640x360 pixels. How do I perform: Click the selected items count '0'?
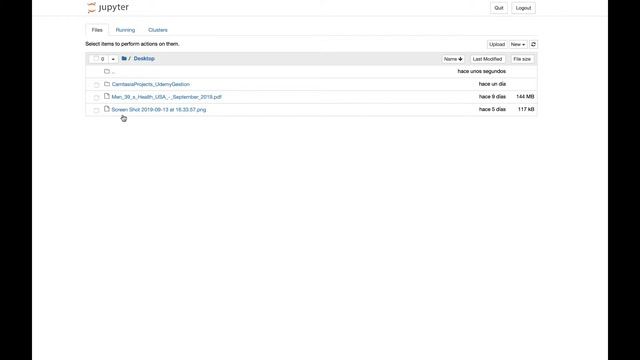tap(102, 59)
